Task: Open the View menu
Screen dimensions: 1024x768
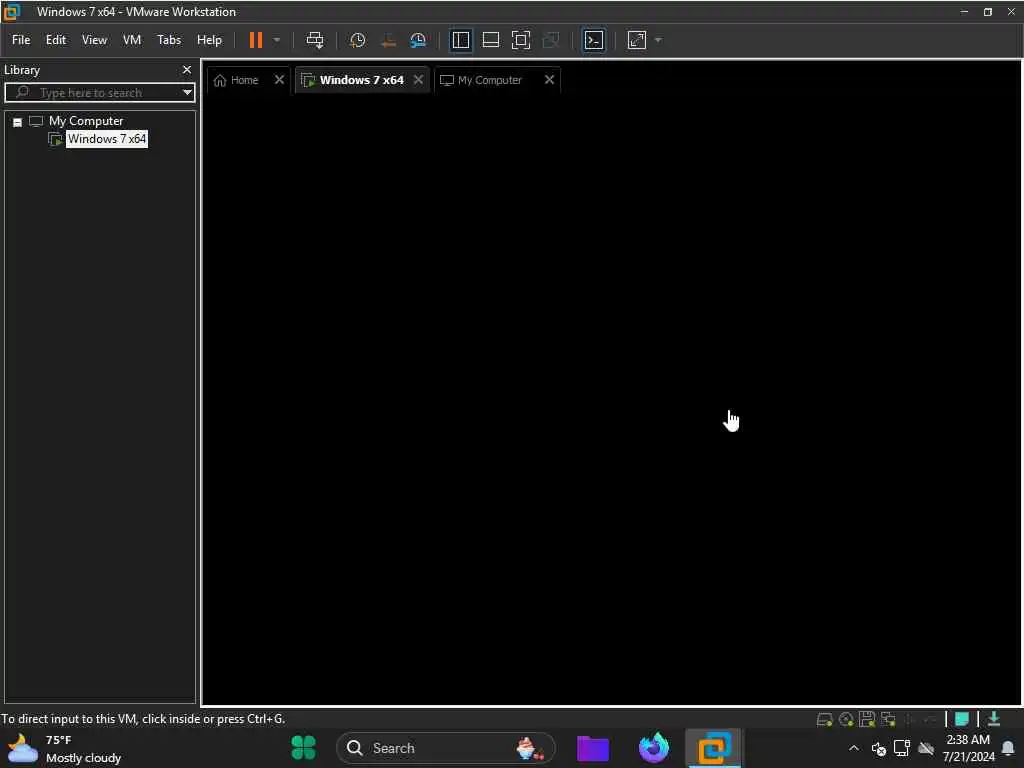Action: pos(94,40)
